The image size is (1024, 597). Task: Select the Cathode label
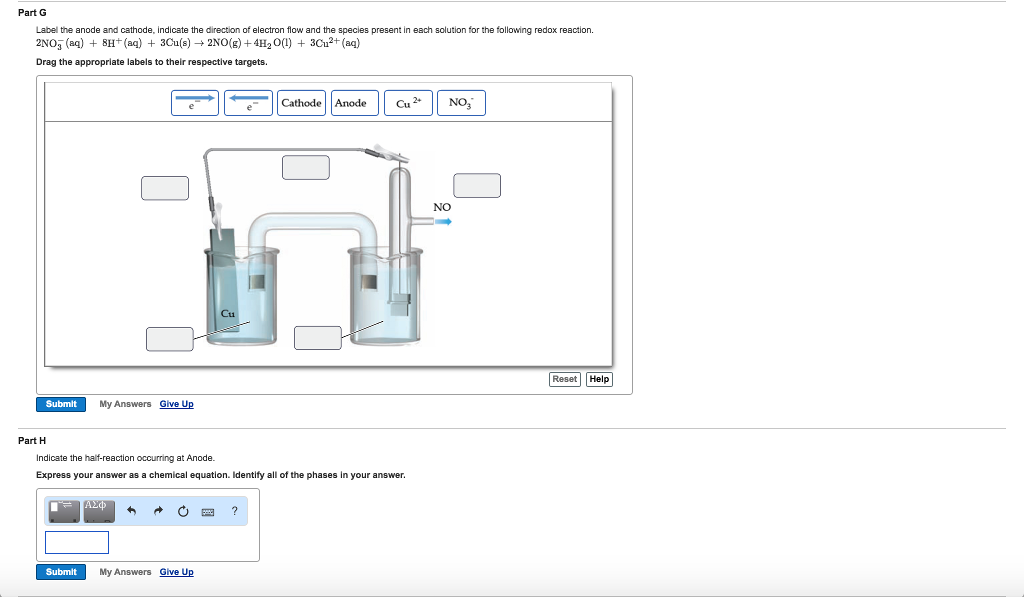[301, 102]
